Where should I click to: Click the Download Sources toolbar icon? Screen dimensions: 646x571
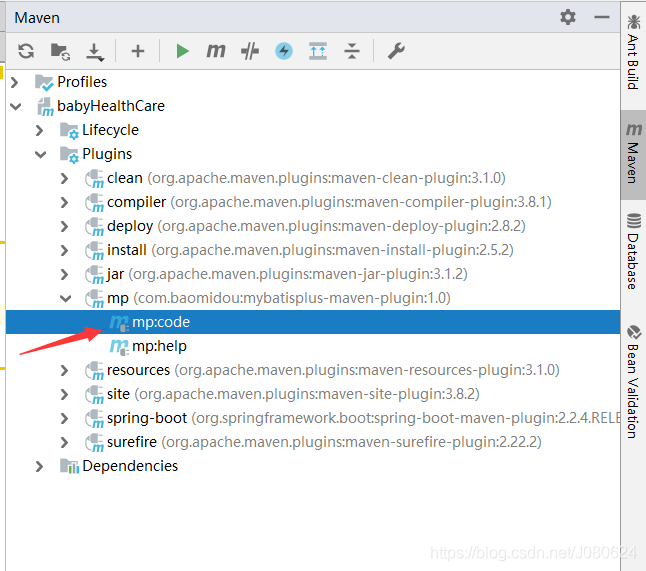pos(95,51)
